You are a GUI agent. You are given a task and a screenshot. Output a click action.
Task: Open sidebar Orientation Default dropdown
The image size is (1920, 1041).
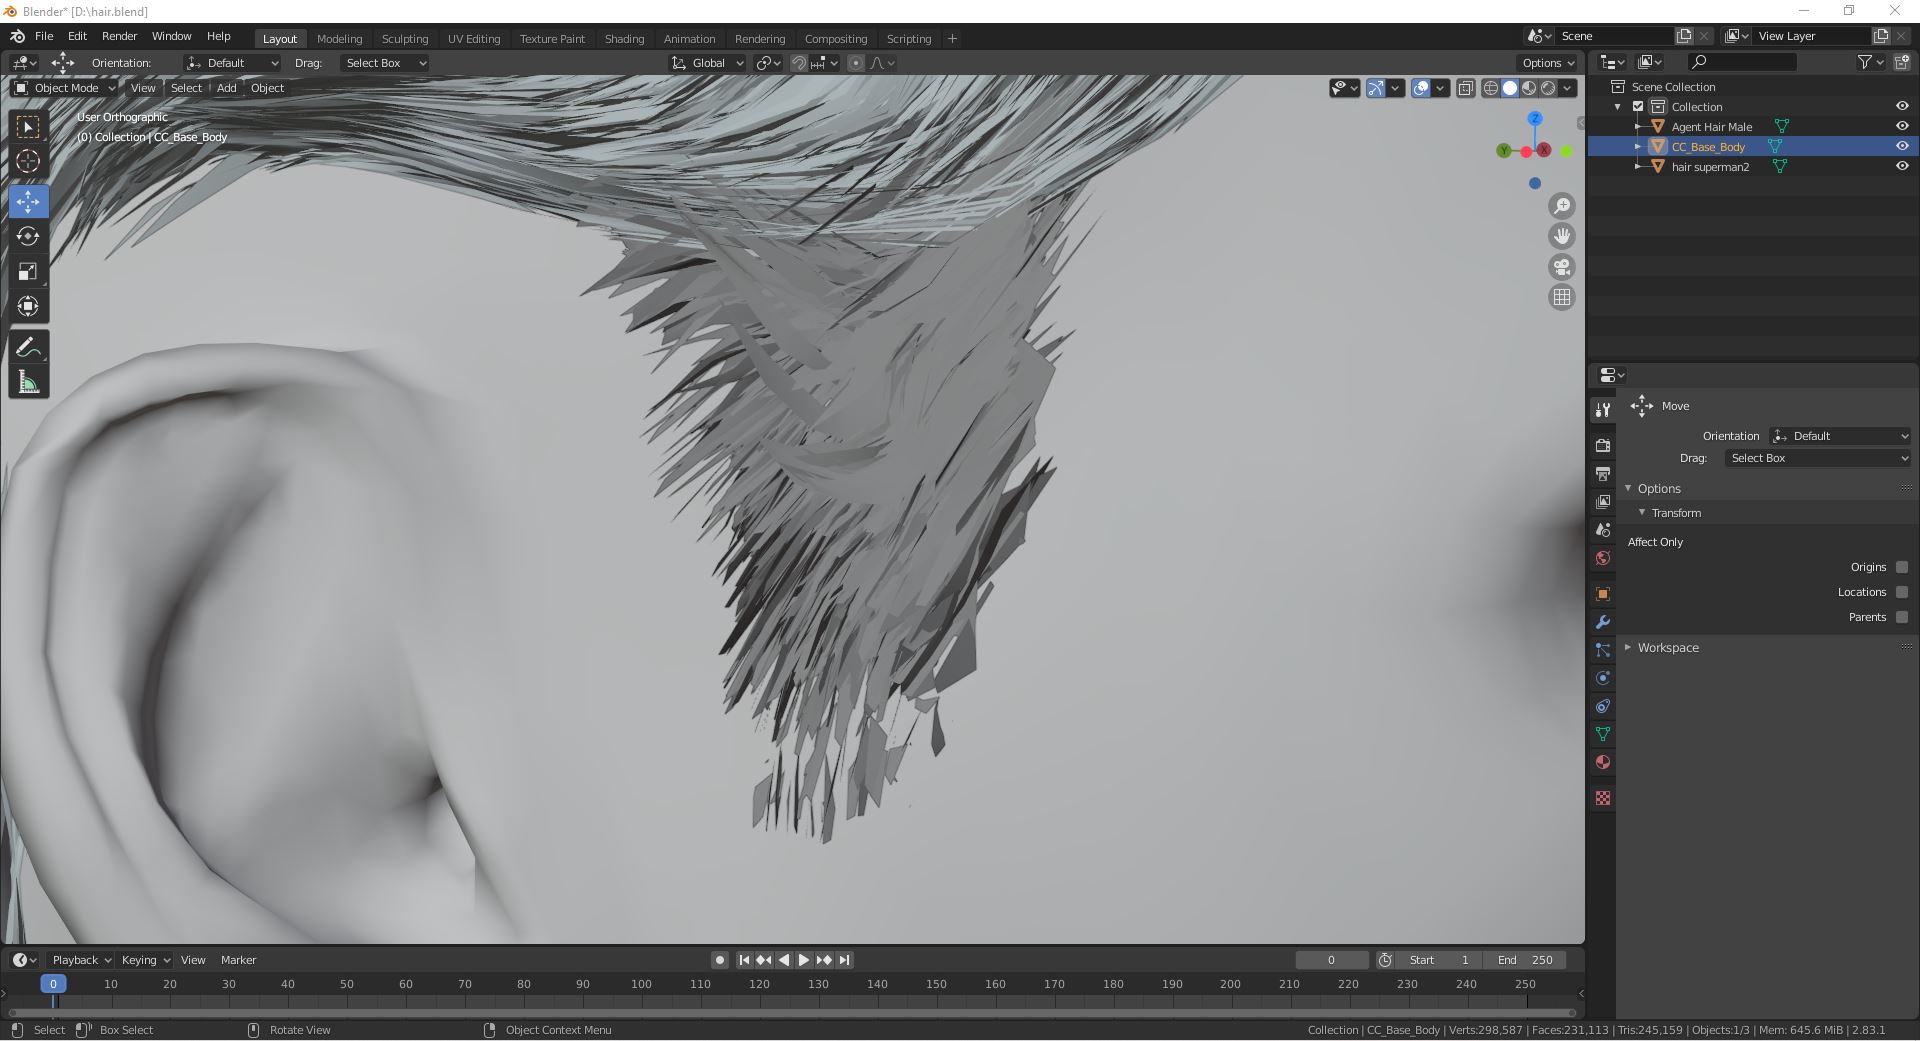click(x=1840, y=436)
